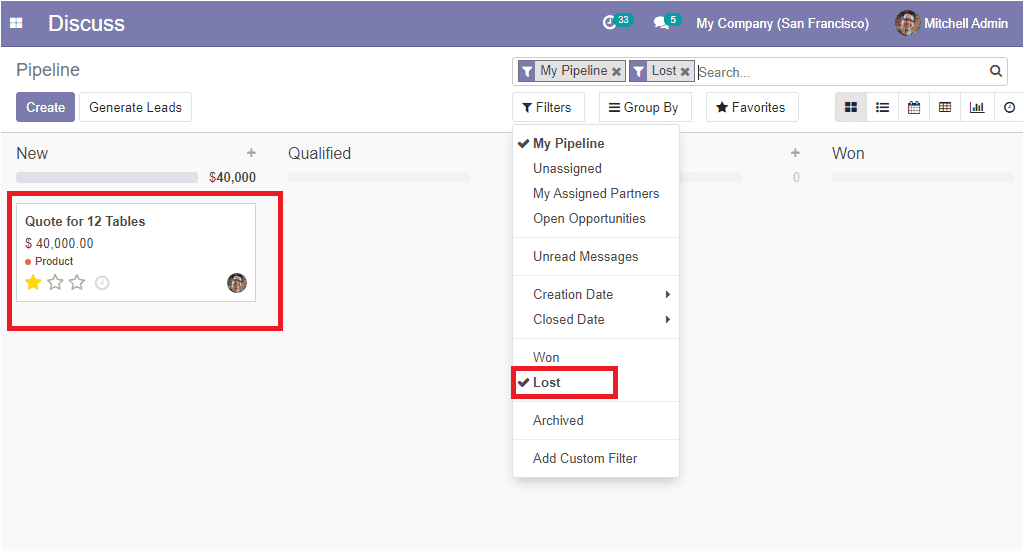Viewport: 1024px width, 552px height.
Task: Click the Qualified column header
Action: point(319,154)
